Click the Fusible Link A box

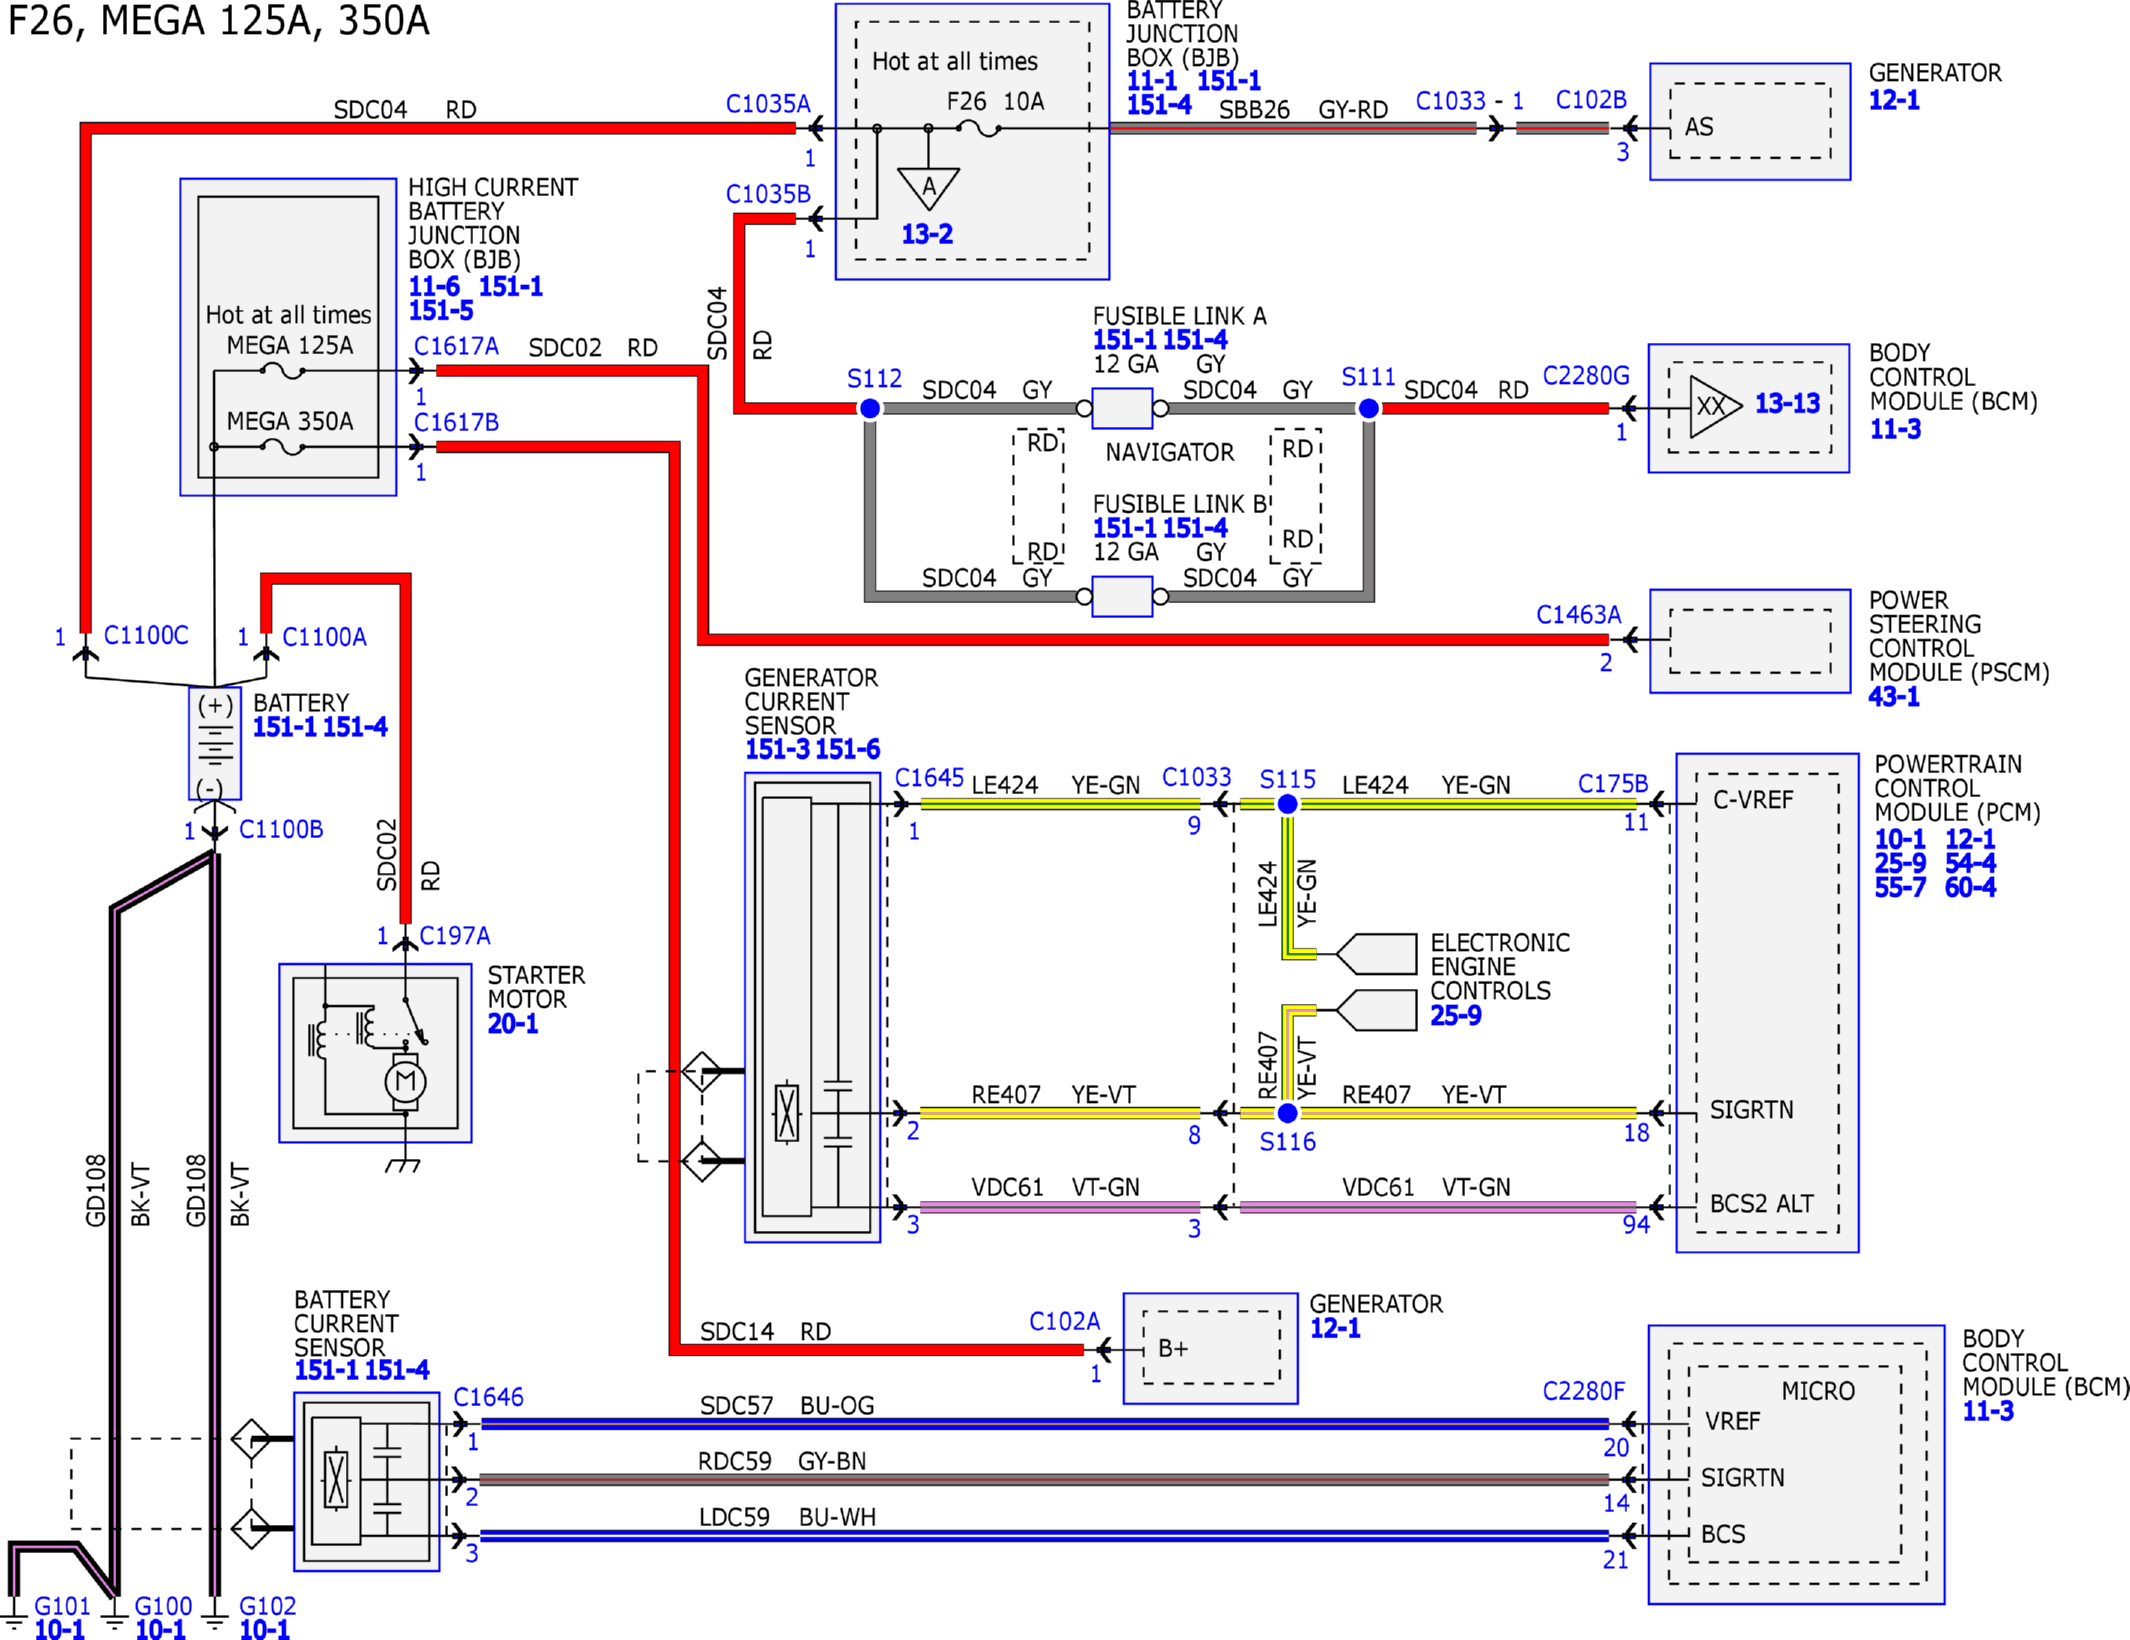[1122, 408]
